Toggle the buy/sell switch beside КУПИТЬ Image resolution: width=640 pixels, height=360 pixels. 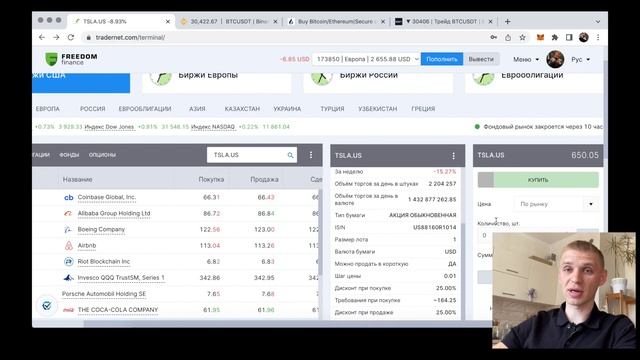point(486,180)
